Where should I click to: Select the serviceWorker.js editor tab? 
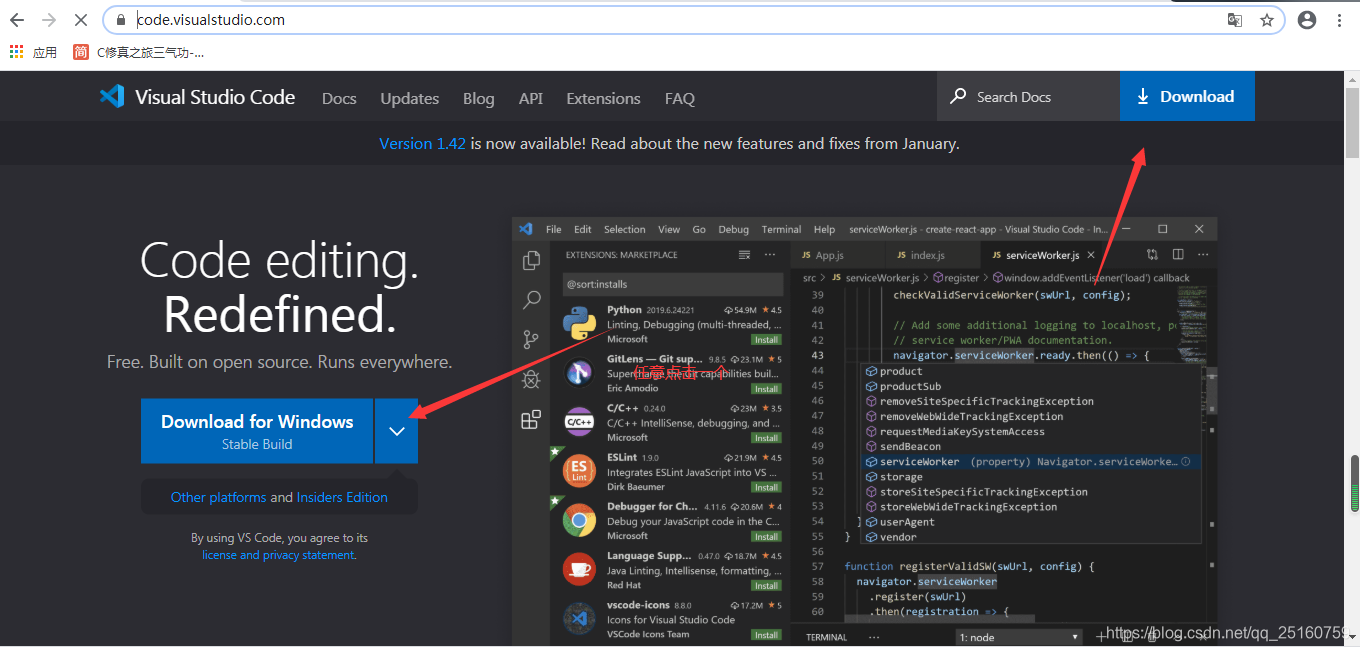coord(1041,255)
